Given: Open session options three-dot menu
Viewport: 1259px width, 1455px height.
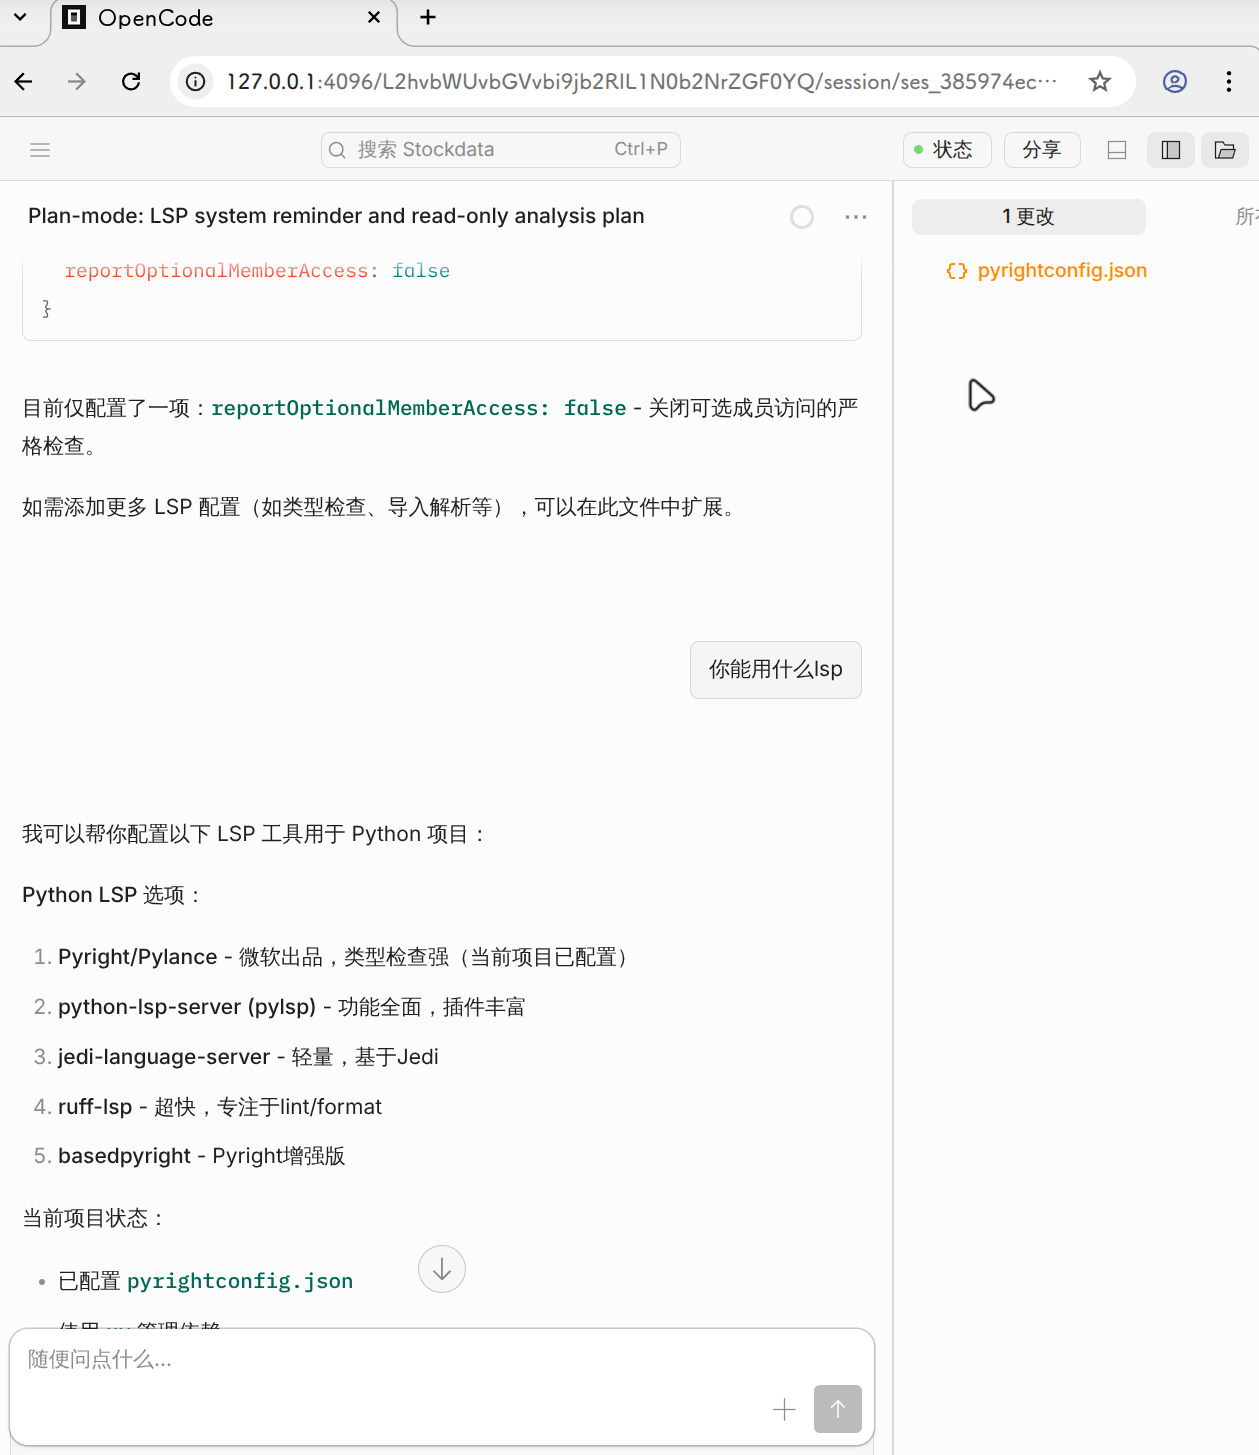Looking at the screenshot, I should (x=855, y=217).
